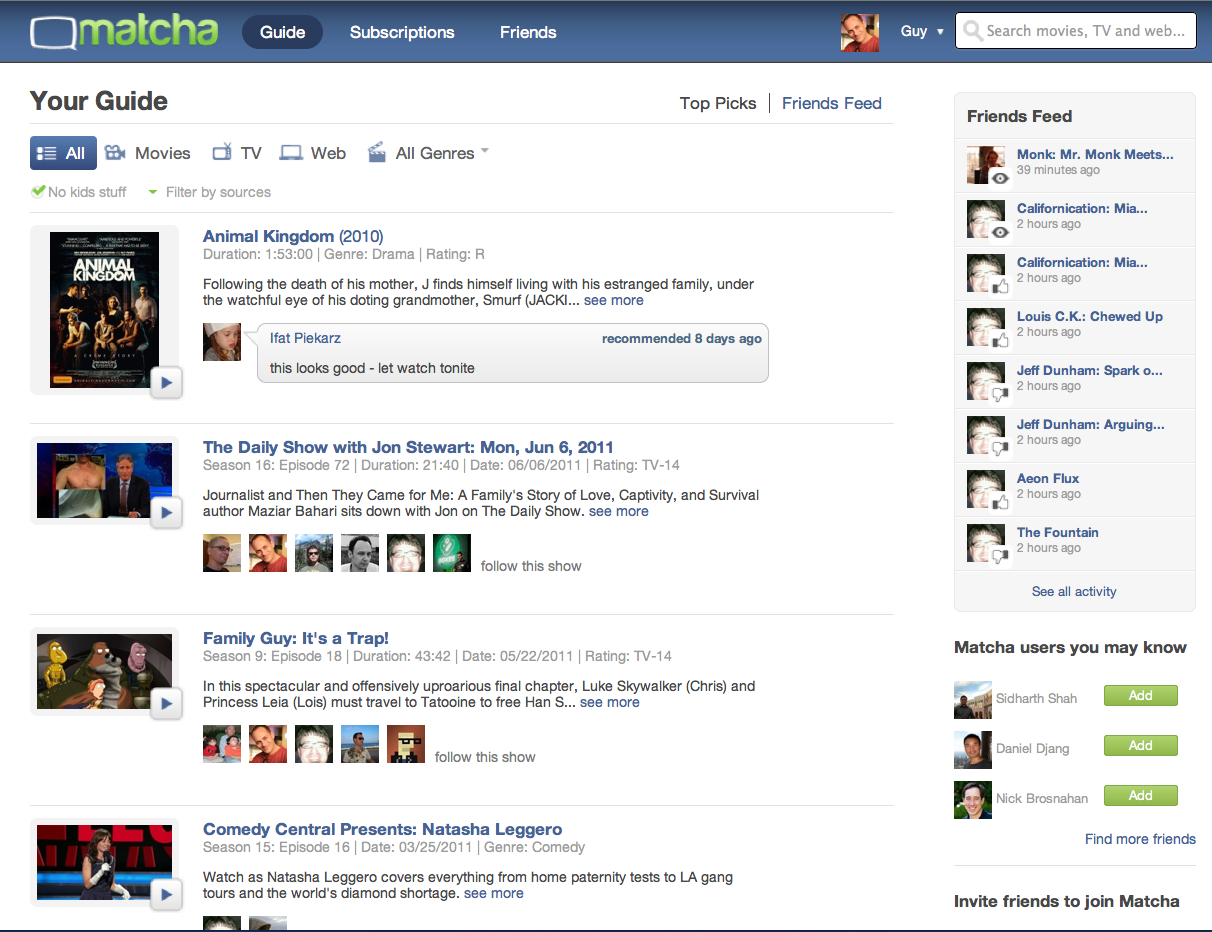Open Family Guy: It's a Trap! title
The height and width of the screenshot is (932, 1212).
pos(296,638)
